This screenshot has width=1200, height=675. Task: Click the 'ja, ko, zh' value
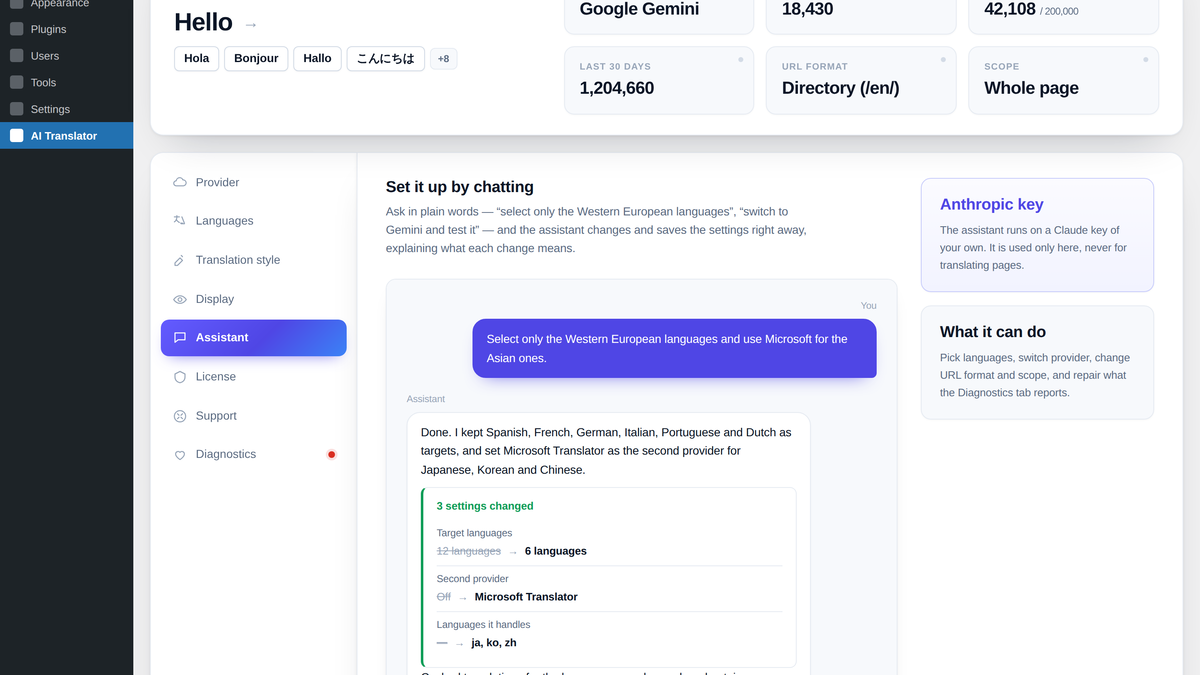pyautogui.click(x=494, y=643)
